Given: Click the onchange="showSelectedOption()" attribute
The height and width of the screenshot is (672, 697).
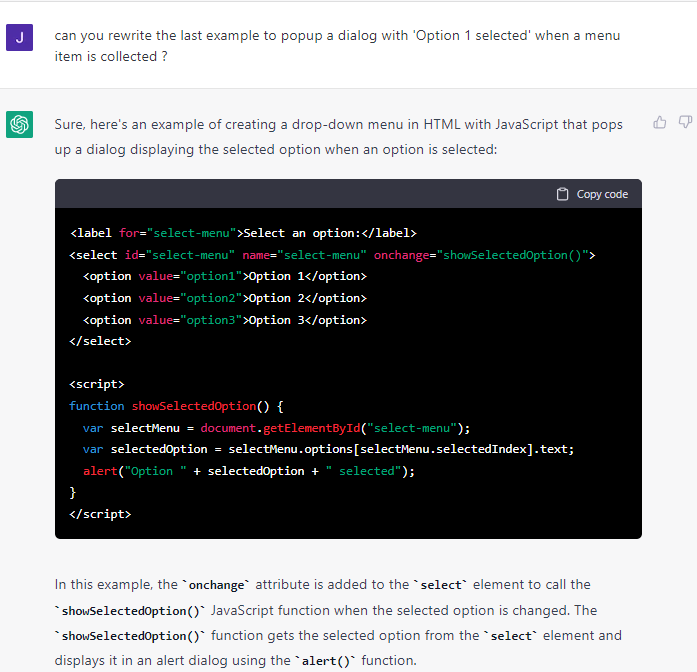Looking at the screenshot, I should pos(481,255).
